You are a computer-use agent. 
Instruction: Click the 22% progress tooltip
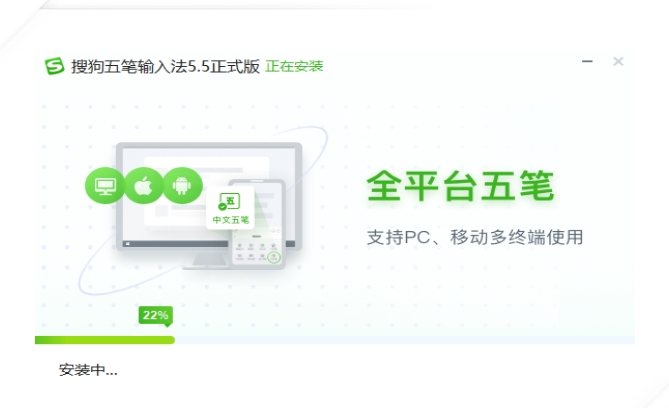[156, 316]
